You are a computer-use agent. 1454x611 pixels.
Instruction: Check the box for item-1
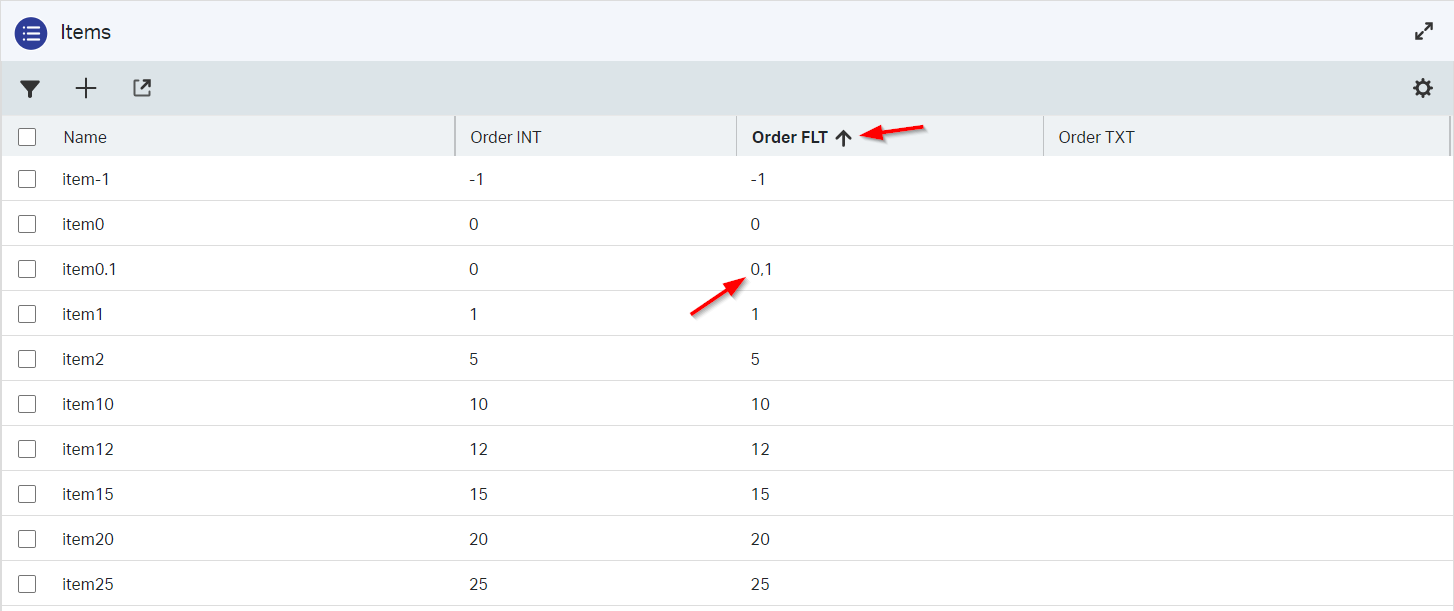(27, 179)
